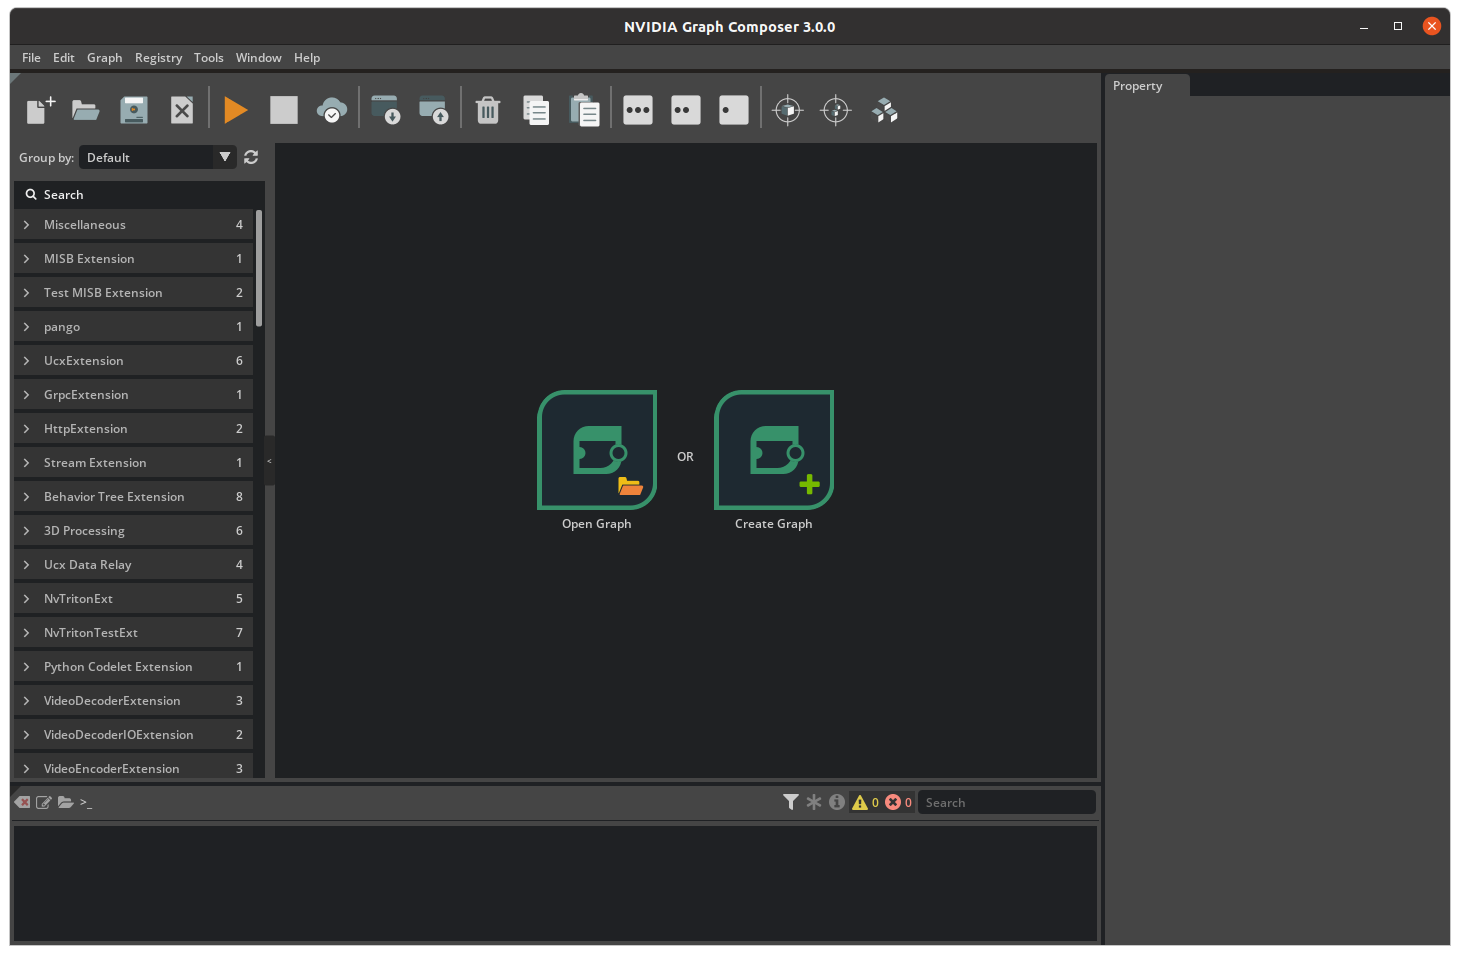Viewport: 1460px width, 955px height.
Task: Close the graph with the X page icon
Action: pyautogui.click(x=182, y=110)
